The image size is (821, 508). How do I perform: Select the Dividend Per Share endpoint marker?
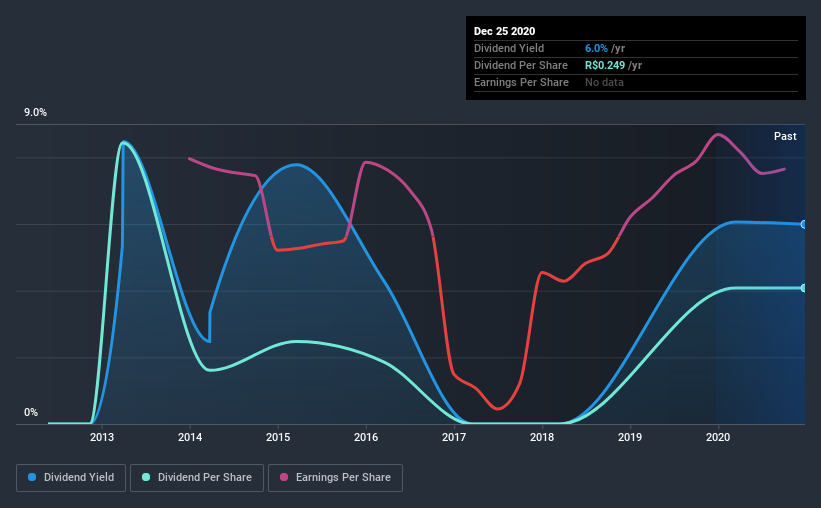point(804,288)
